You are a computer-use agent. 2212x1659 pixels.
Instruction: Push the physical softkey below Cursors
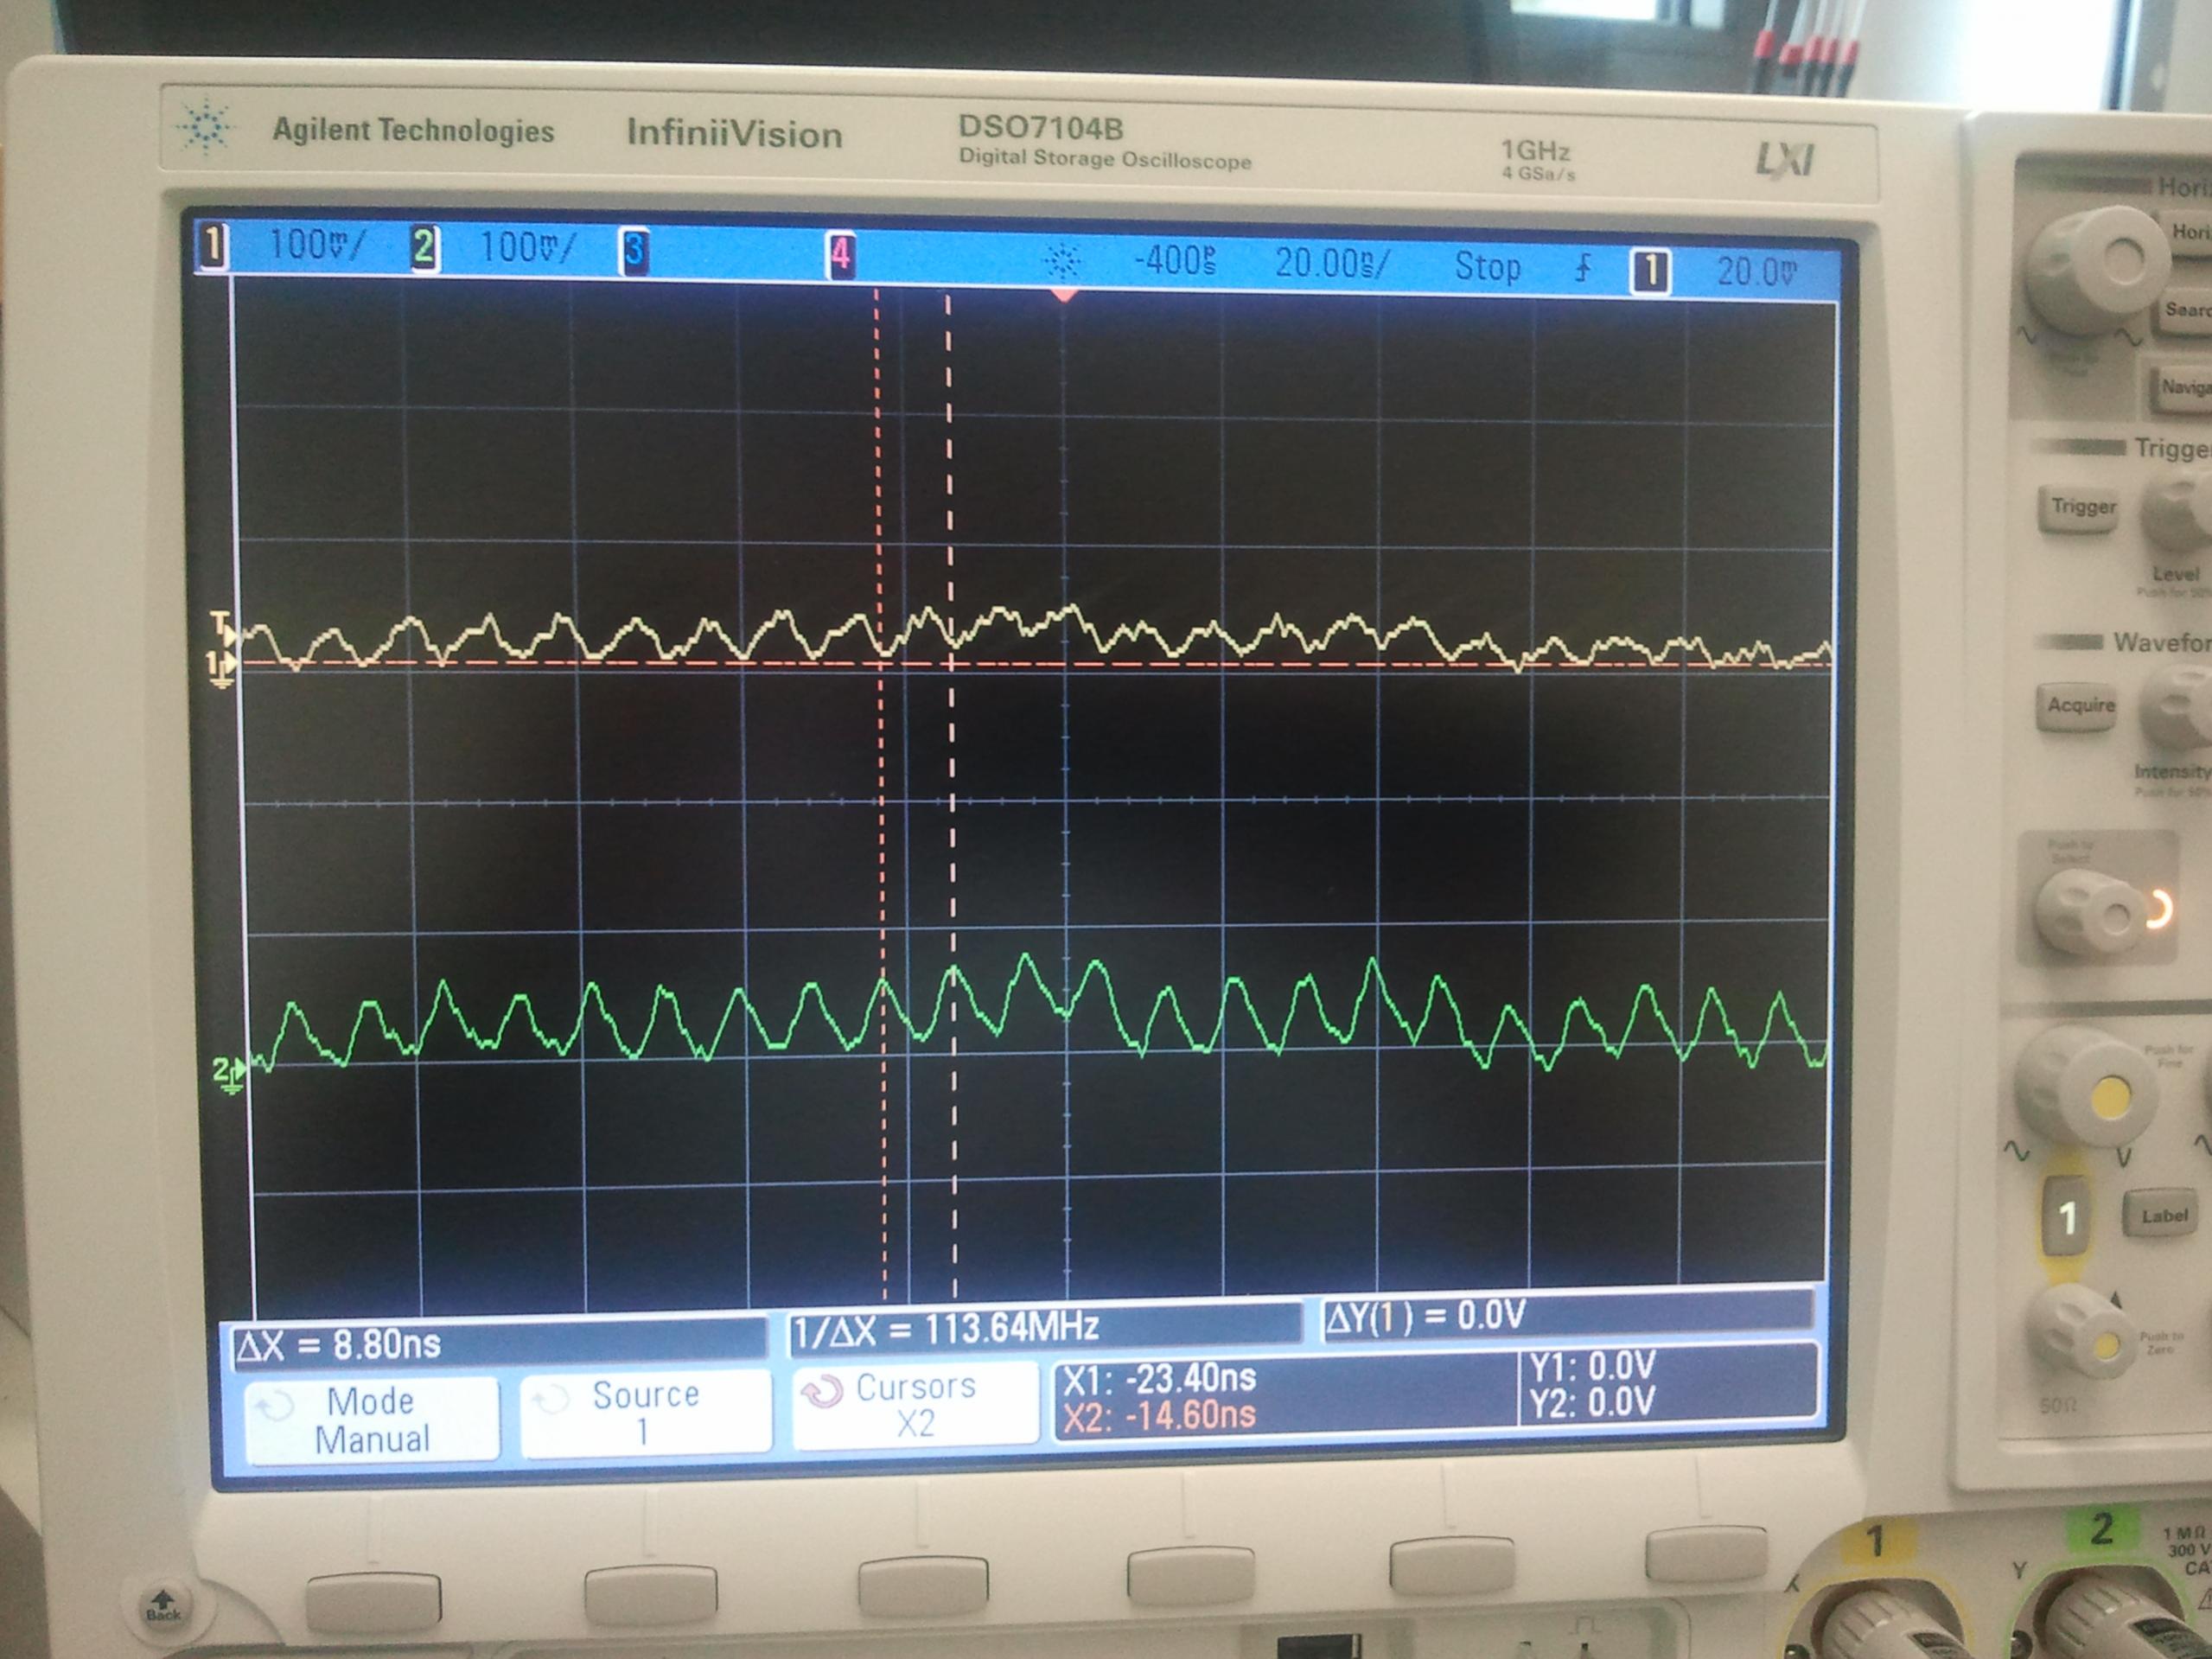(922, 1585)
